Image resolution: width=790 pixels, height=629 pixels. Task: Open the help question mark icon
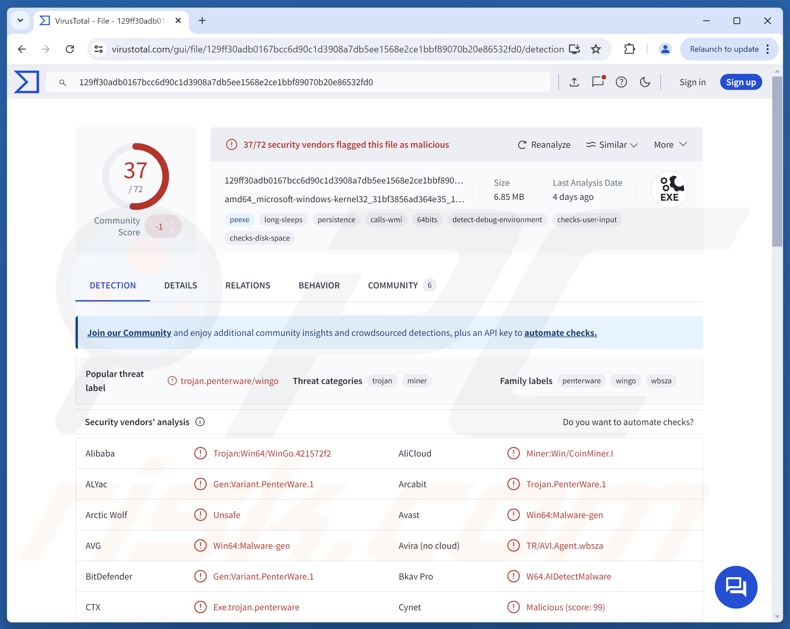point(621,82)
